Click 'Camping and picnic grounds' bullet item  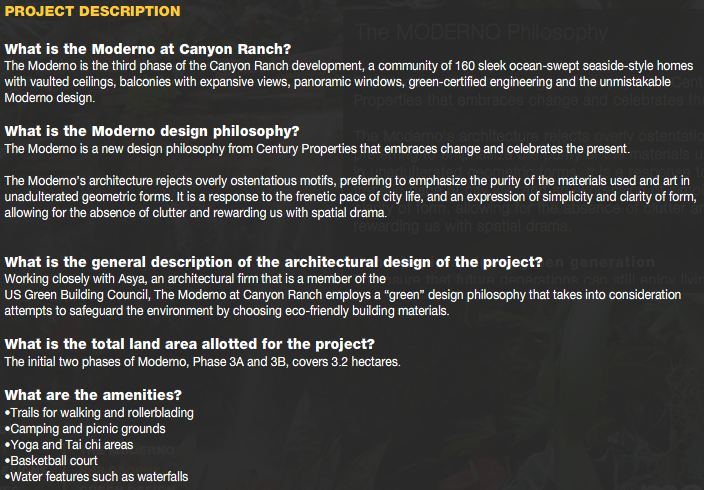click(x=85, y=429)
